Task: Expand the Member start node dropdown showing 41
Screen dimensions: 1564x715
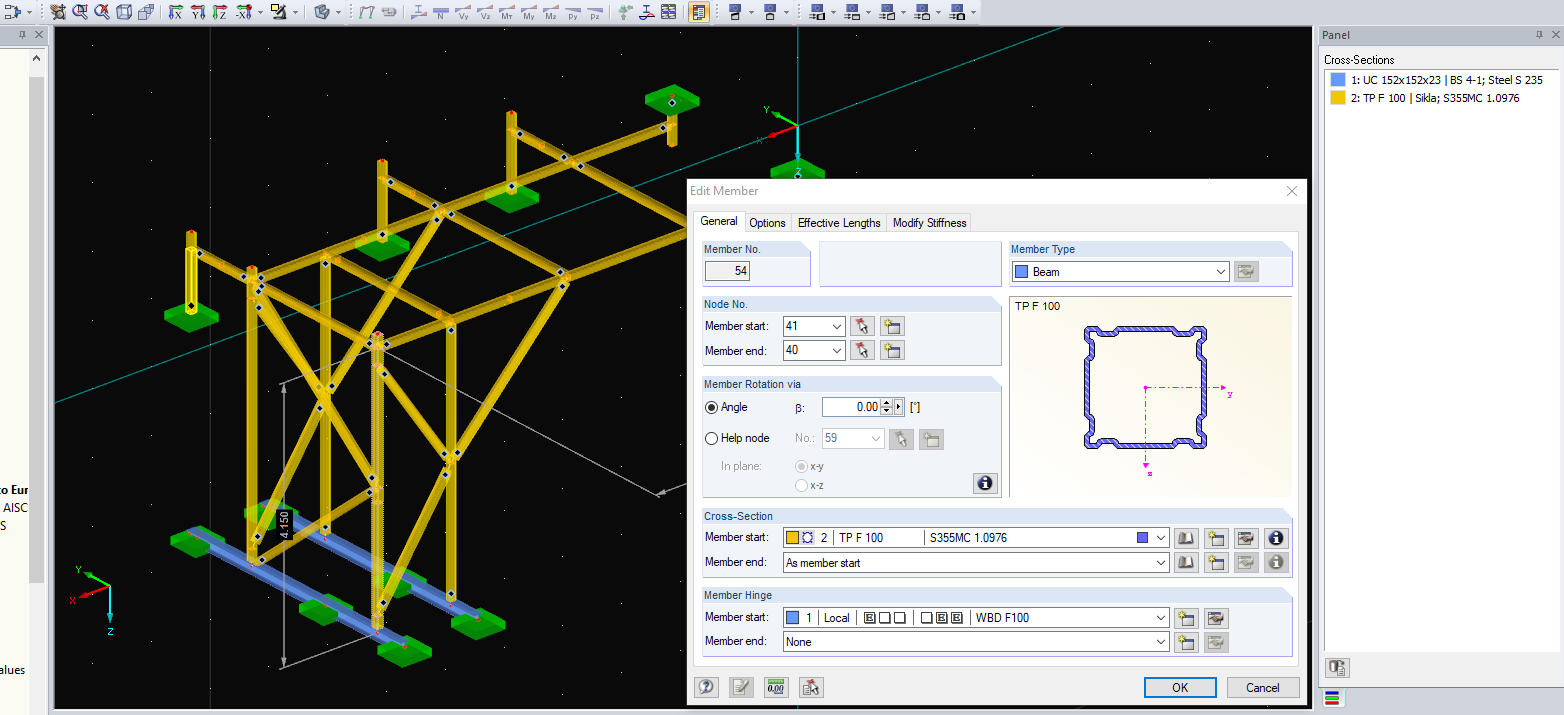Action: click(x=839, y=325)
